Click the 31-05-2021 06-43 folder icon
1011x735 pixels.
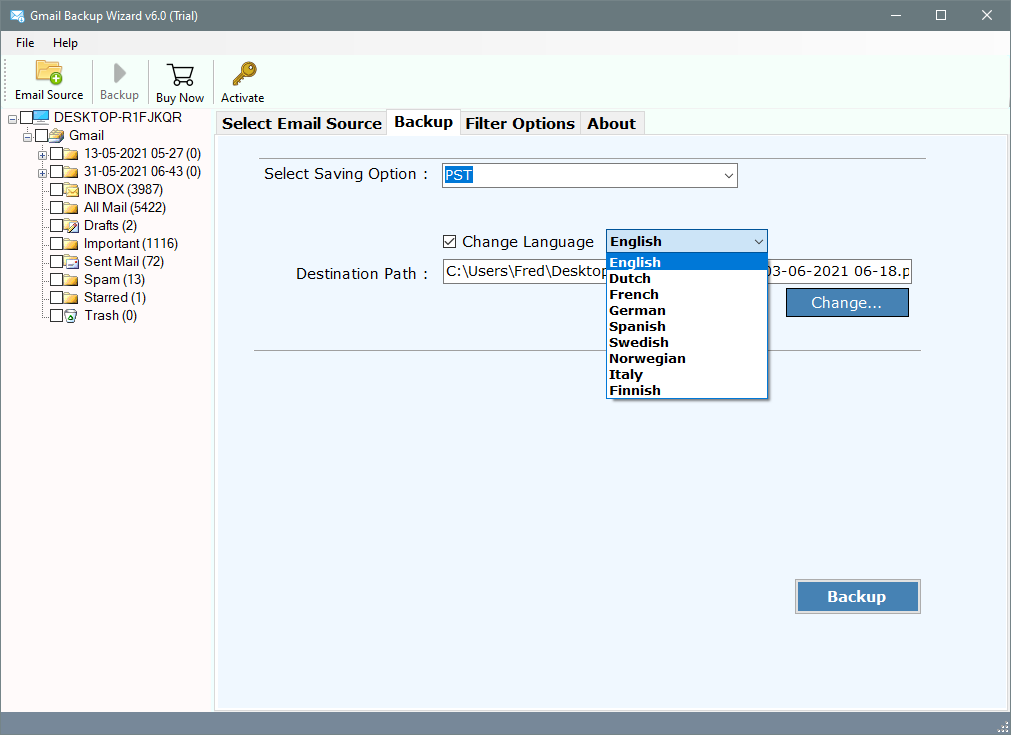71,172
